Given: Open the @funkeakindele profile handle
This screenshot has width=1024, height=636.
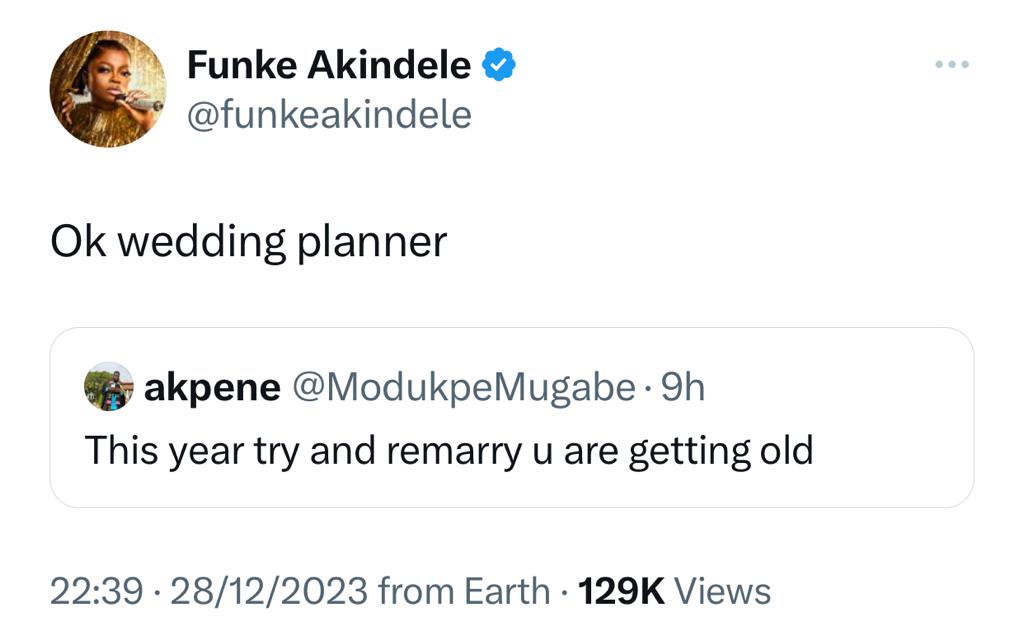Looking at the screenshot, I should [x=329, y=113].
